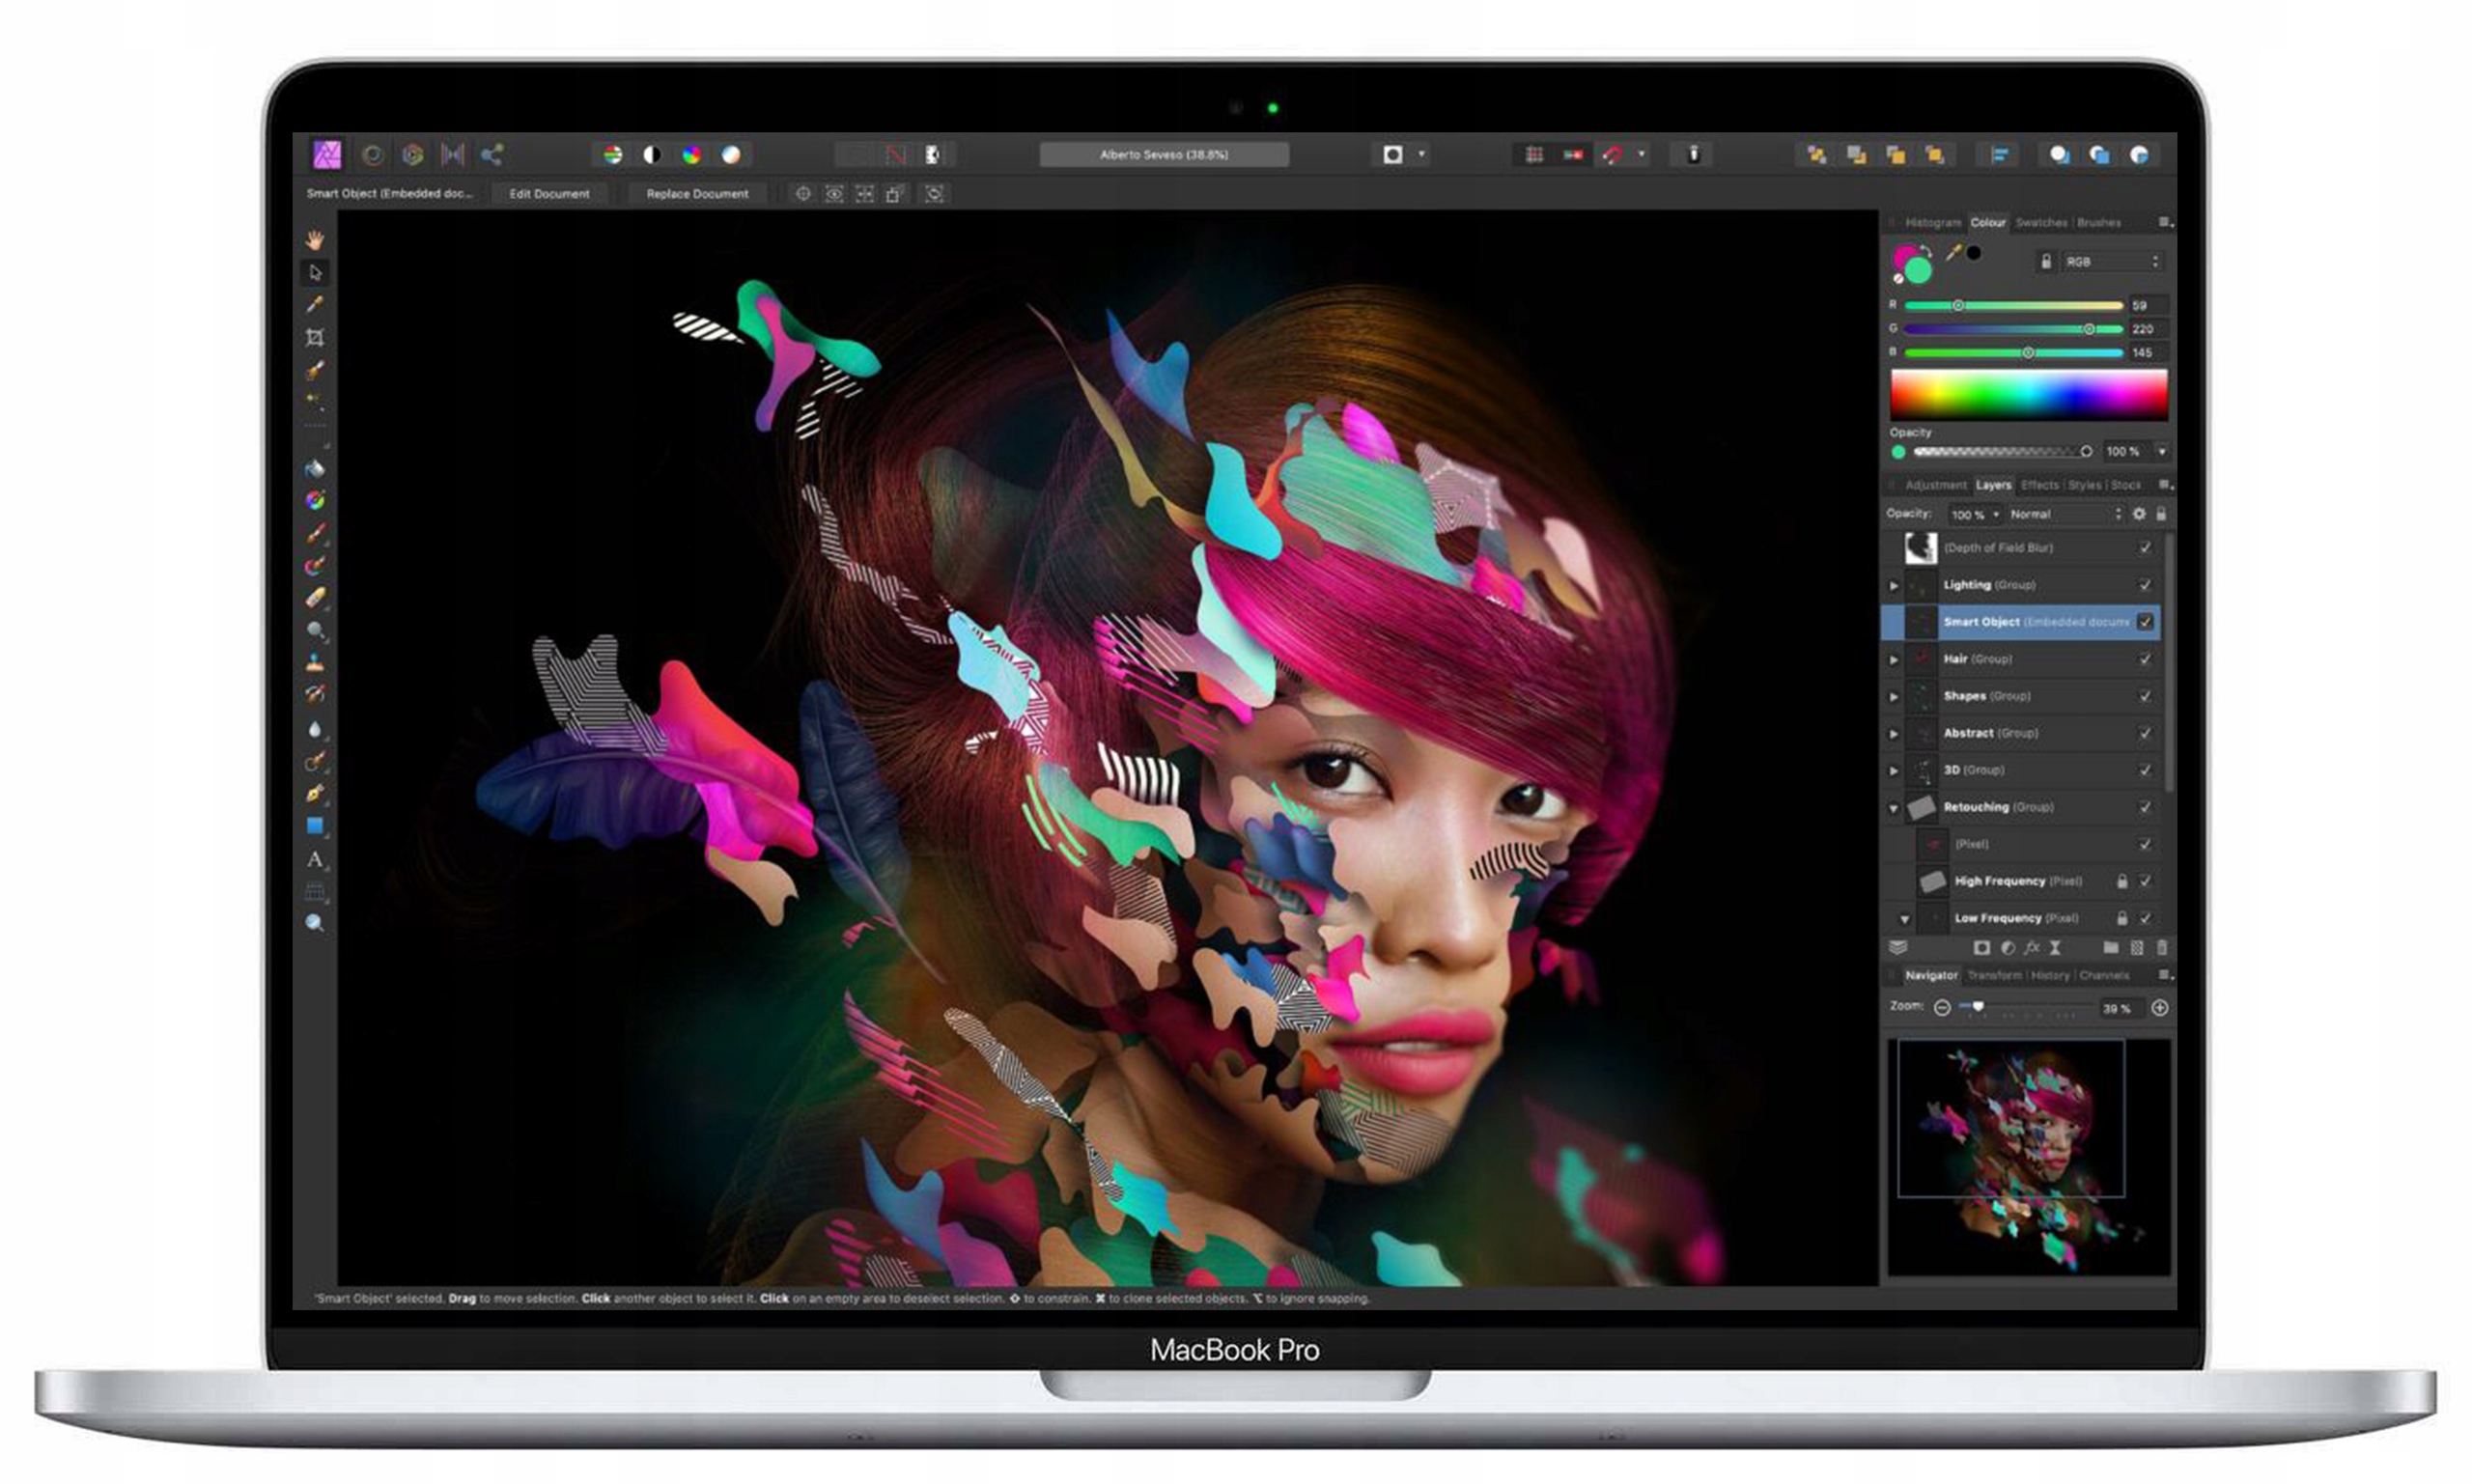
Task: Expand the 3D group
Action: 1893,770
